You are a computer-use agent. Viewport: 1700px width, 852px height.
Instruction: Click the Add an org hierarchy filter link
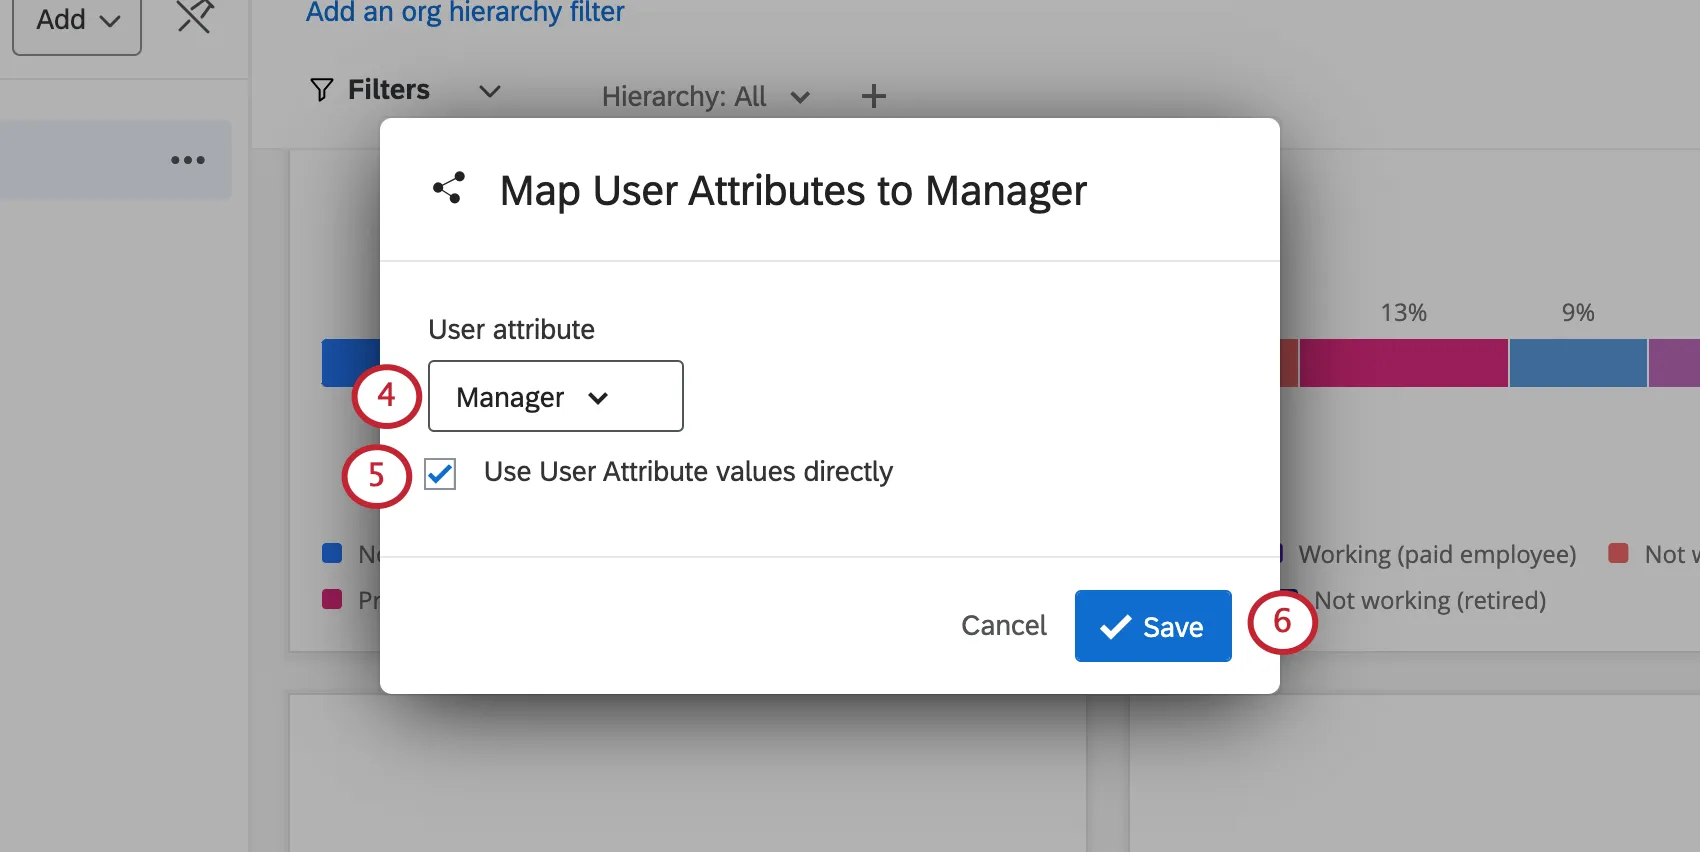[x=465, y=13]
